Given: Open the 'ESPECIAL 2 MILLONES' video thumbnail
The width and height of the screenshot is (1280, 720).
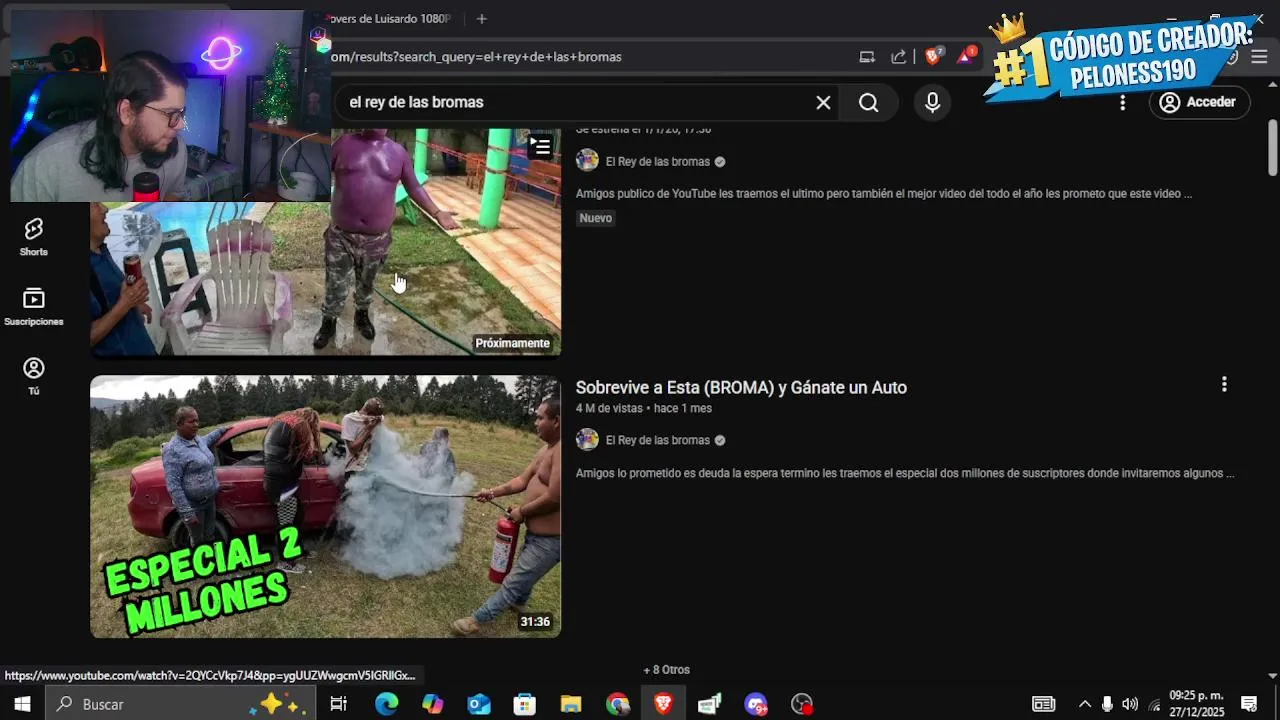Looking at the screenshot, I should 326,507.
